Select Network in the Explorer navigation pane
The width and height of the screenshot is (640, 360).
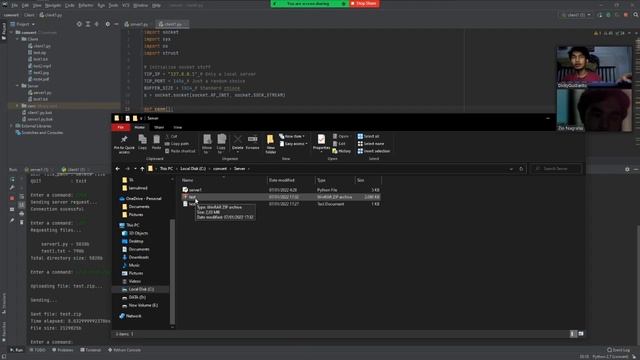coord(130,316)
